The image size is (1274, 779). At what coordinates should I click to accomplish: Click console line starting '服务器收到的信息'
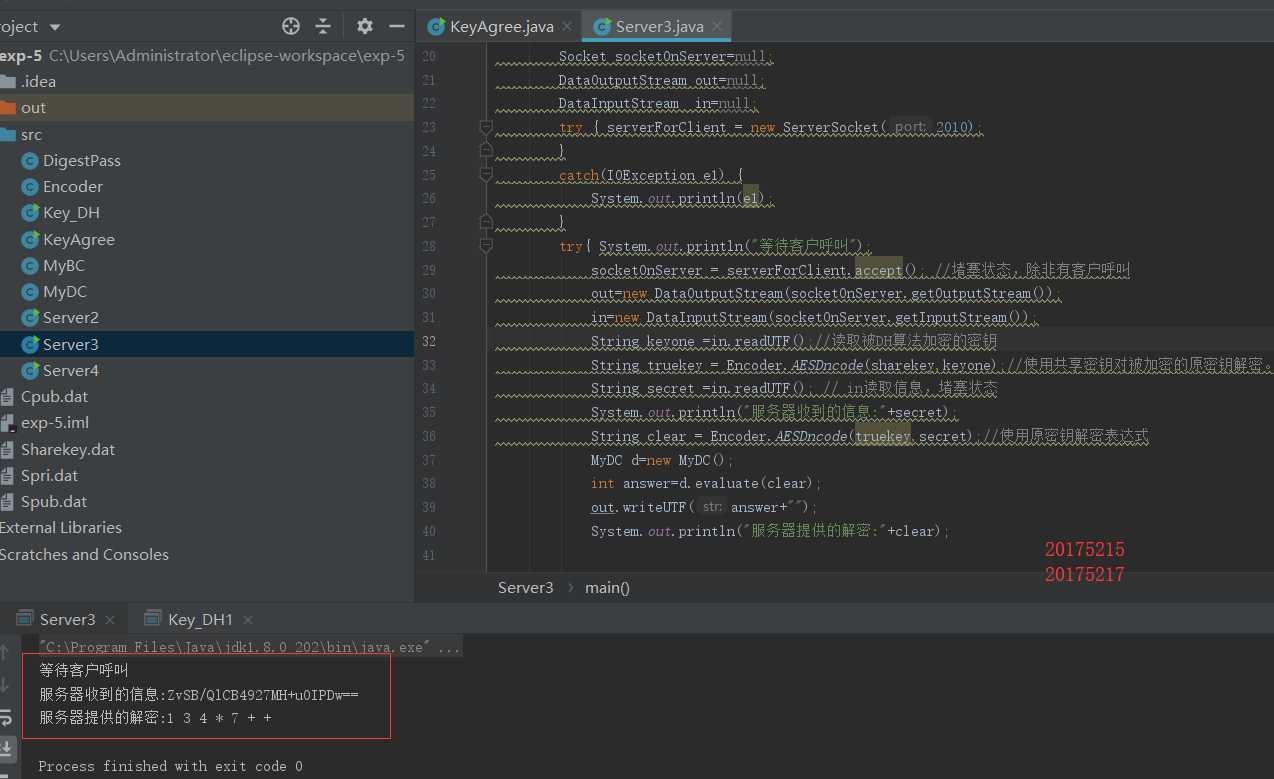[199, 694]
